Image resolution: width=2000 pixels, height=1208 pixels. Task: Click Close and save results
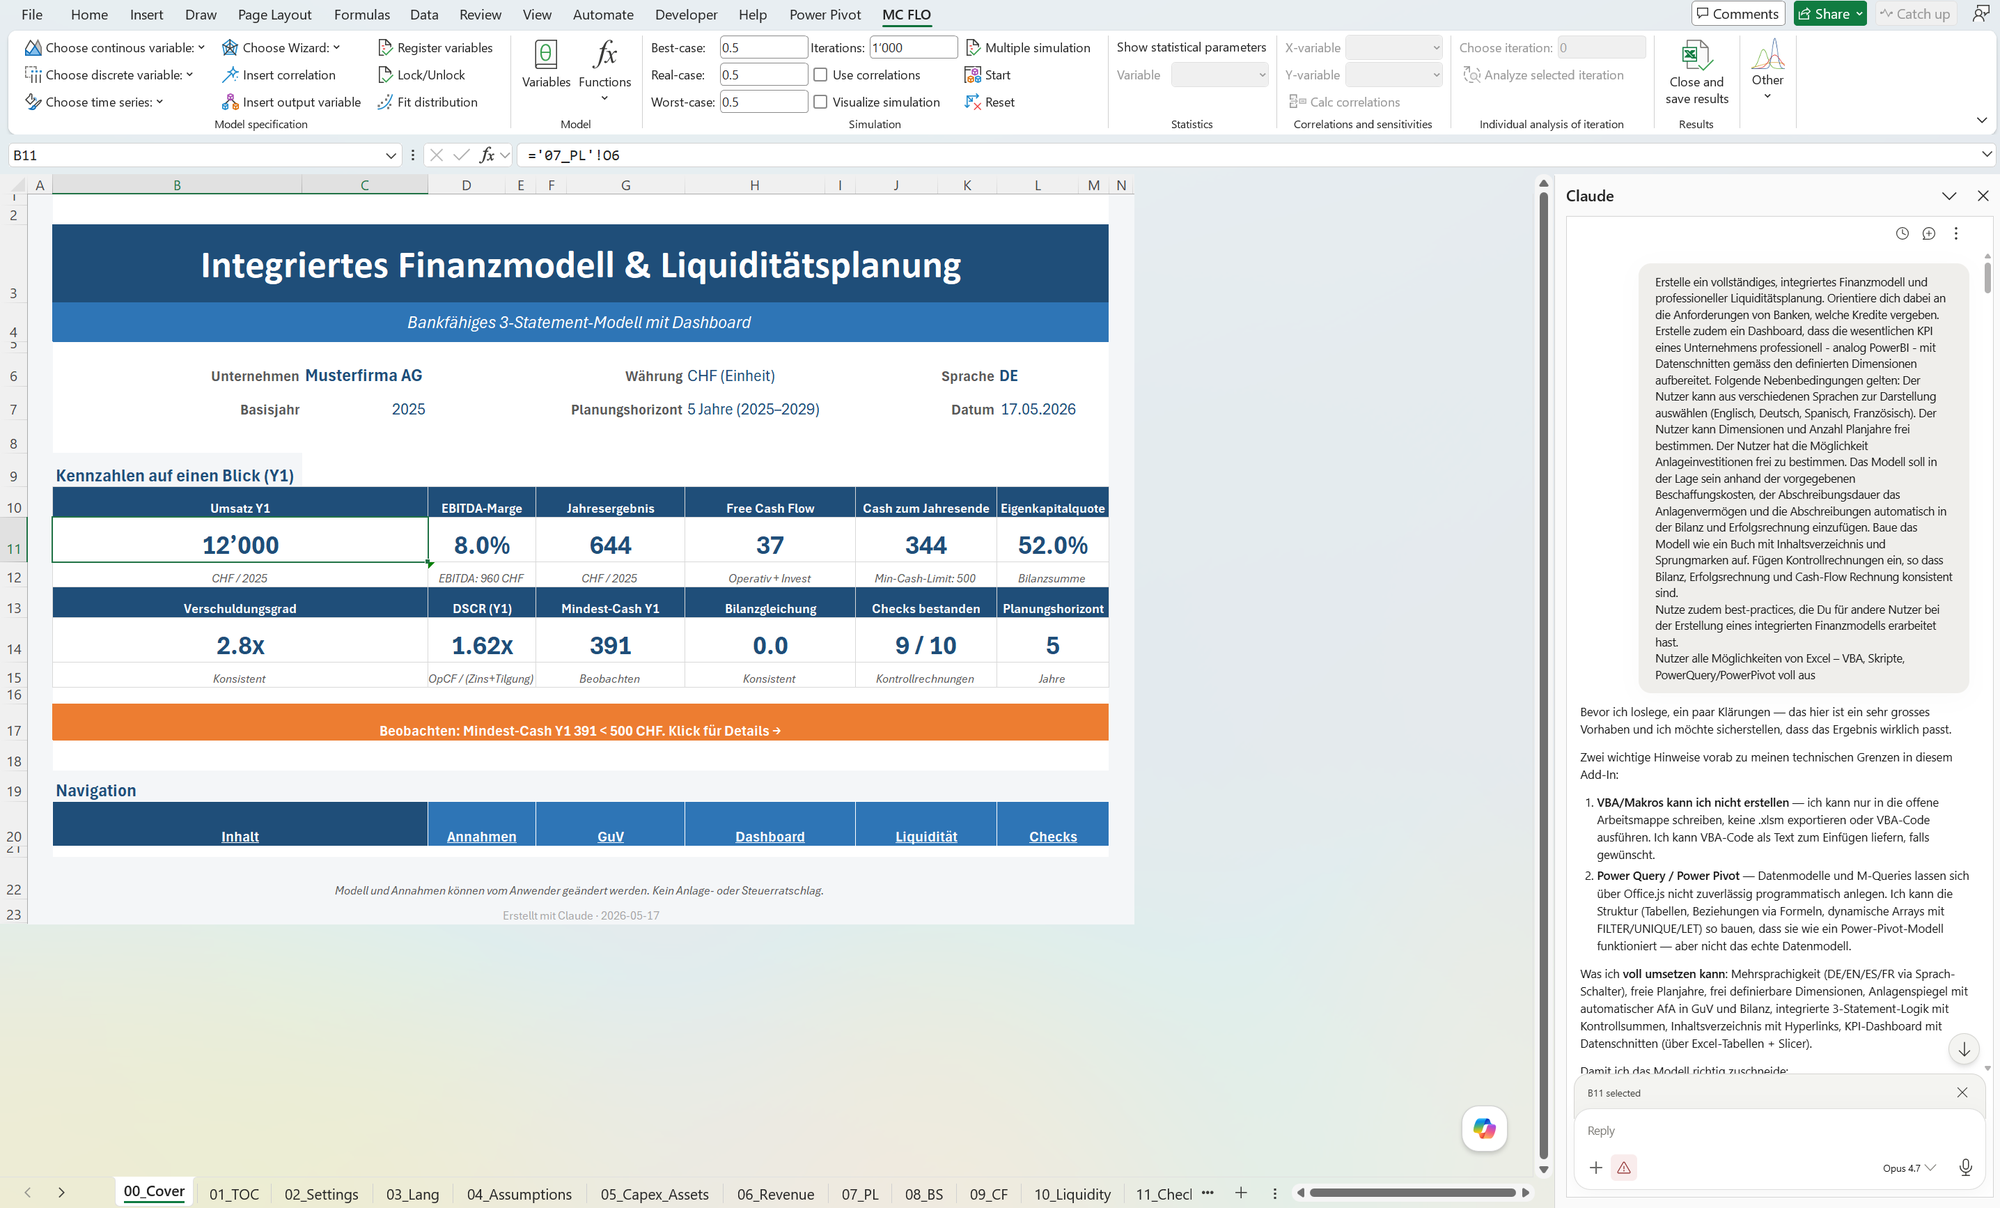click(x=1696, y=72)
